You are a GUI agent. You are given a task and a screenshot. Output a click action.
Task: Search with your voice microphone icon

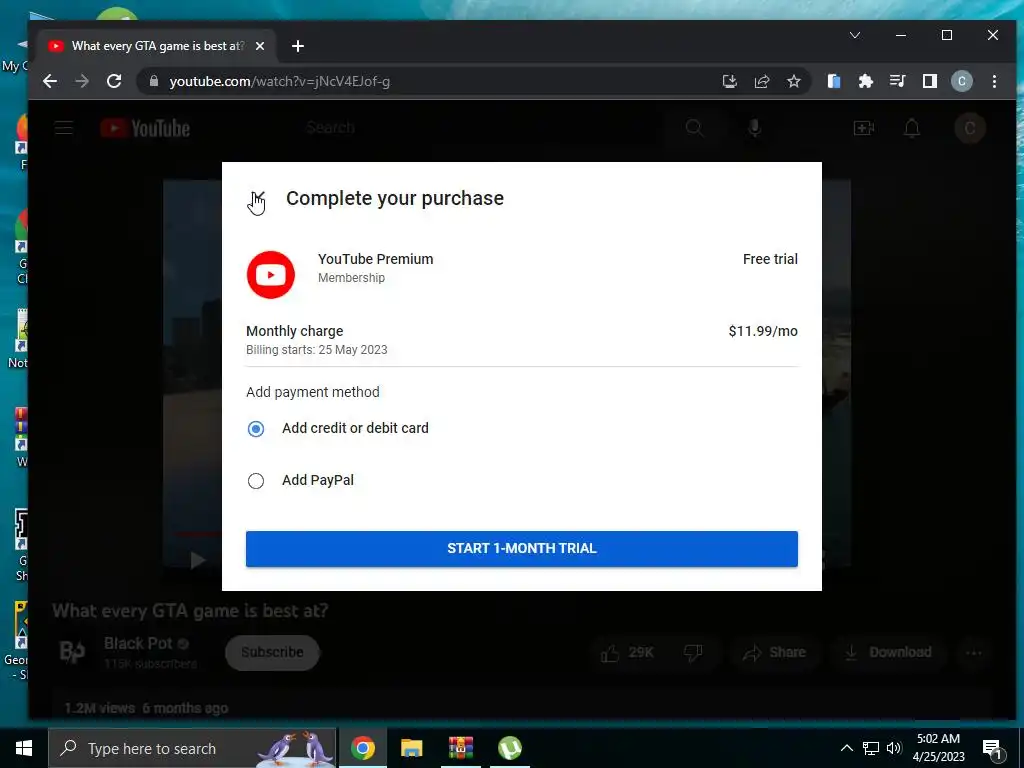click(x=754, y=128)
